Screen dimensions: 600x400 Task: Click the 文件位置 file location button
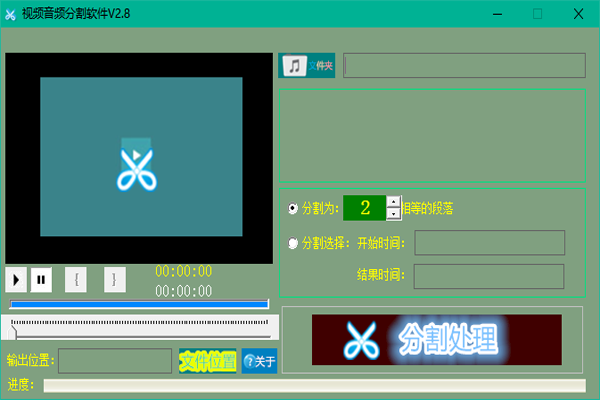207,361
